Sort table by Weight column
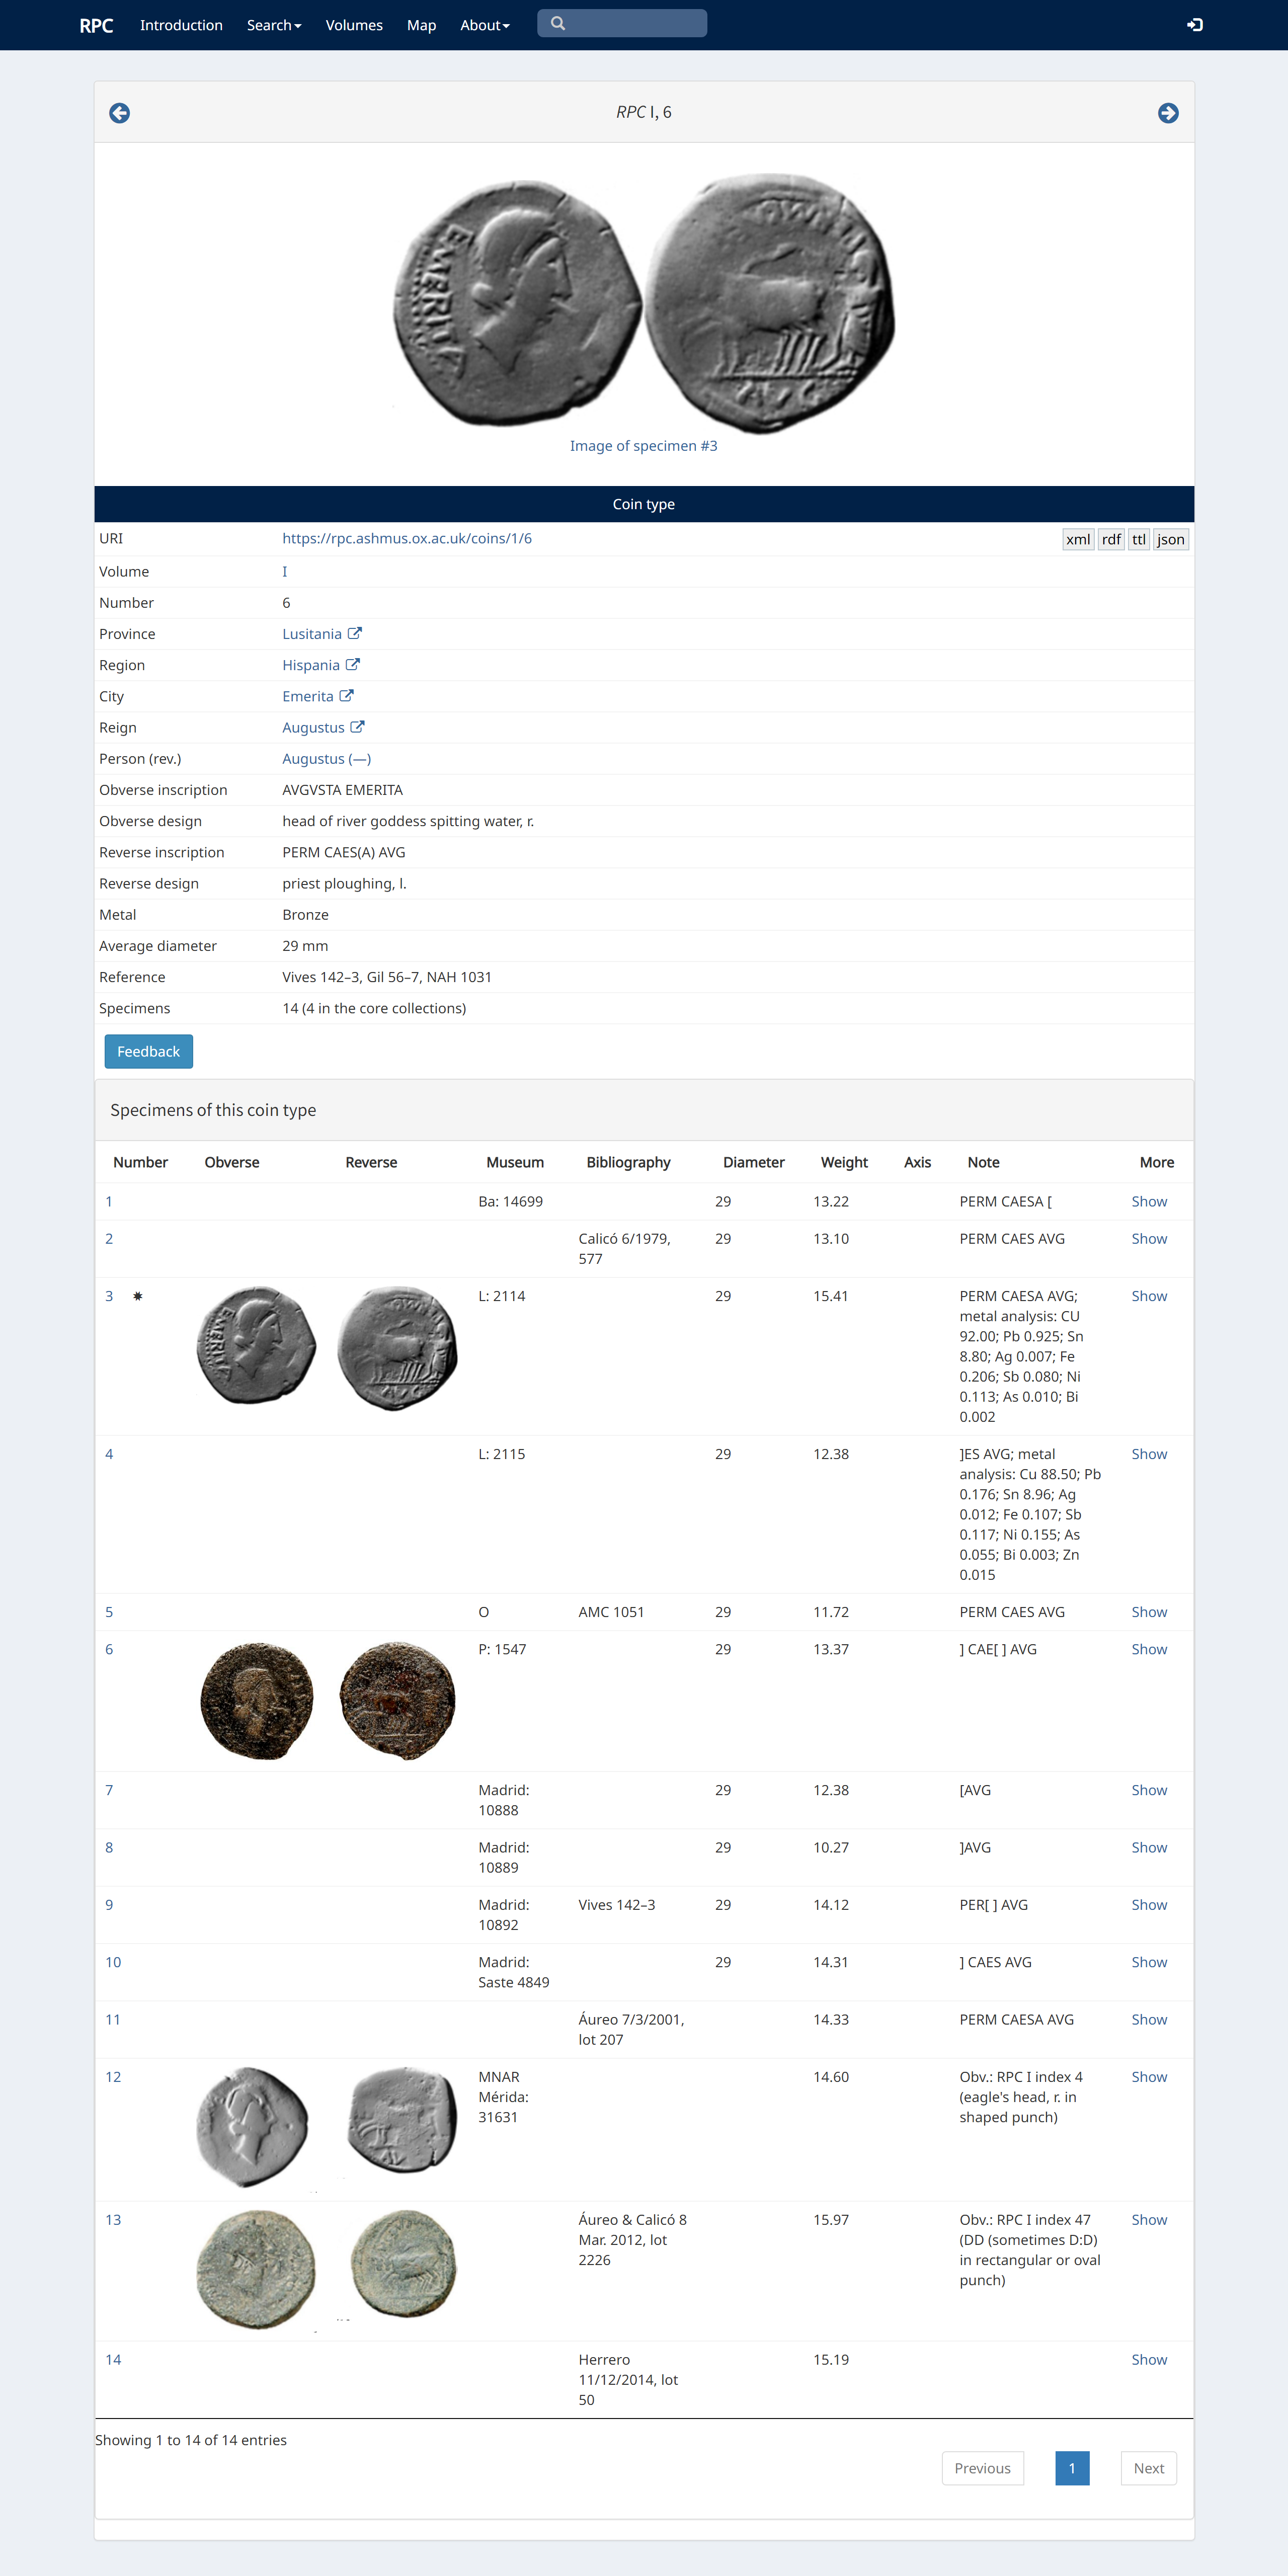The width and height of the screenshot is (1288, 2576). (x=844, y=1162)
